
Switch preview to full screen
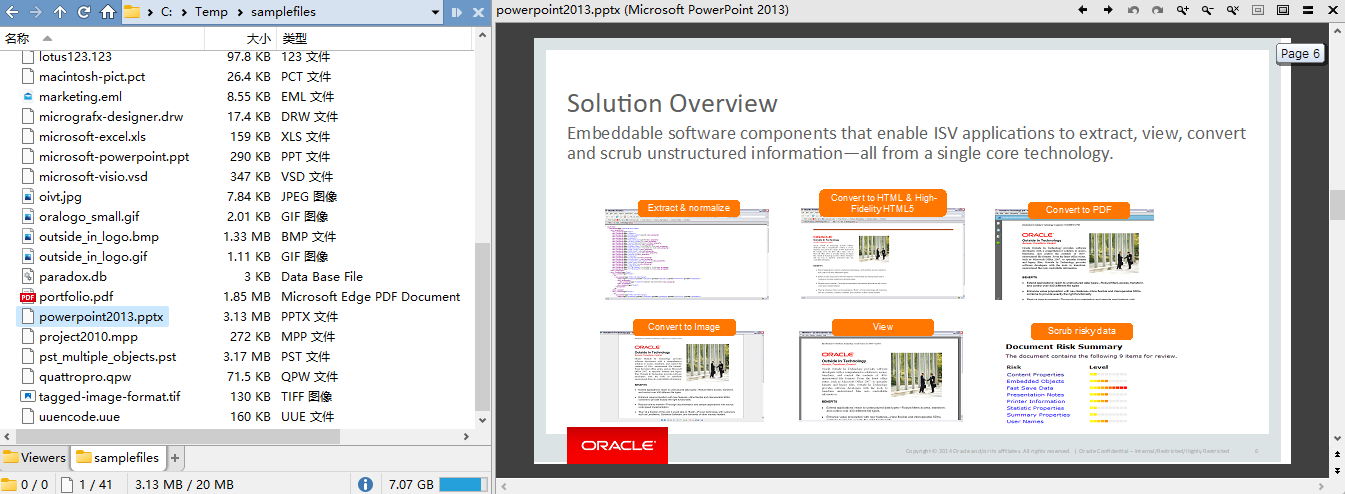tap(1283, 10)
